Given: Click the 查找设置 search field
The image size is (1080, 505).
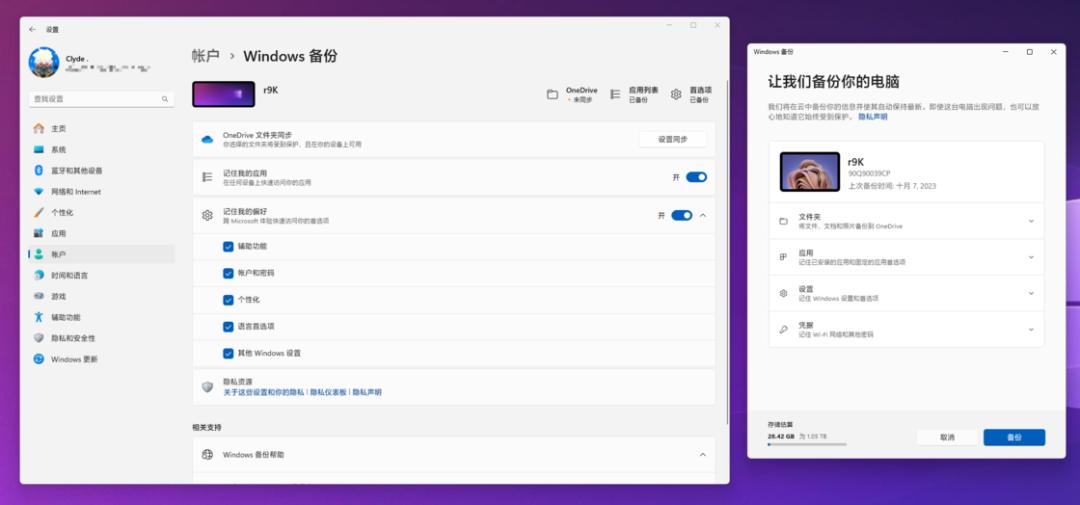Looking at the screenshot, I should point(101,99).
